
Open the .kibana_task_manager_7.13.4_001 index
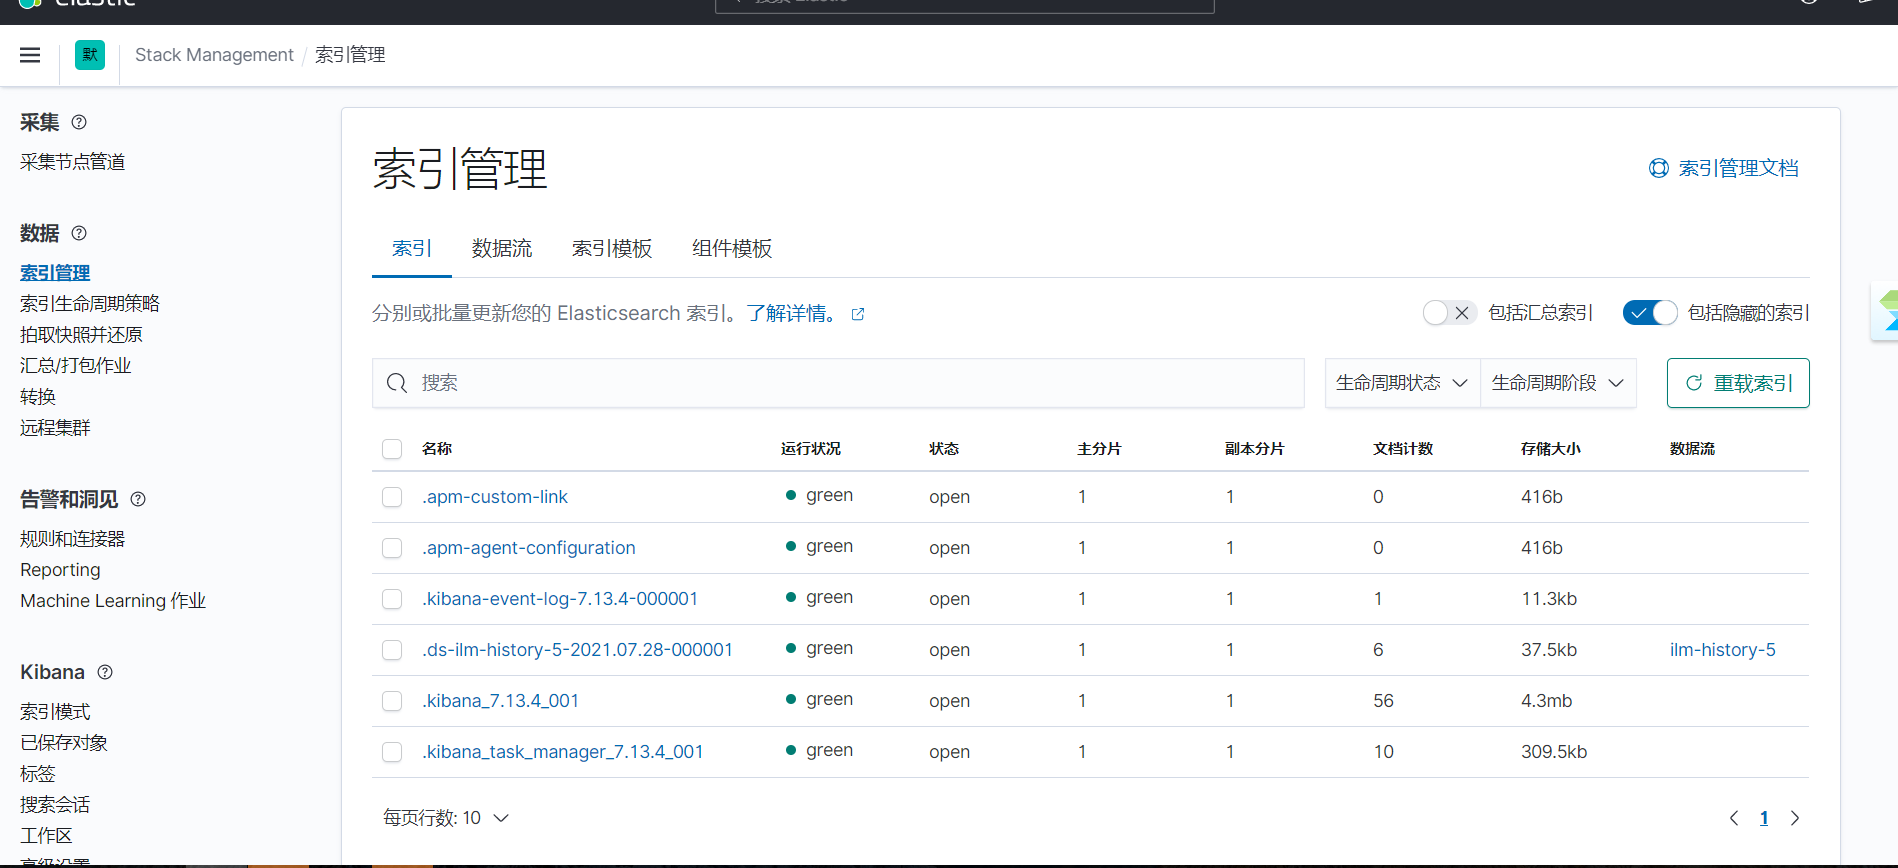point(563,752)
